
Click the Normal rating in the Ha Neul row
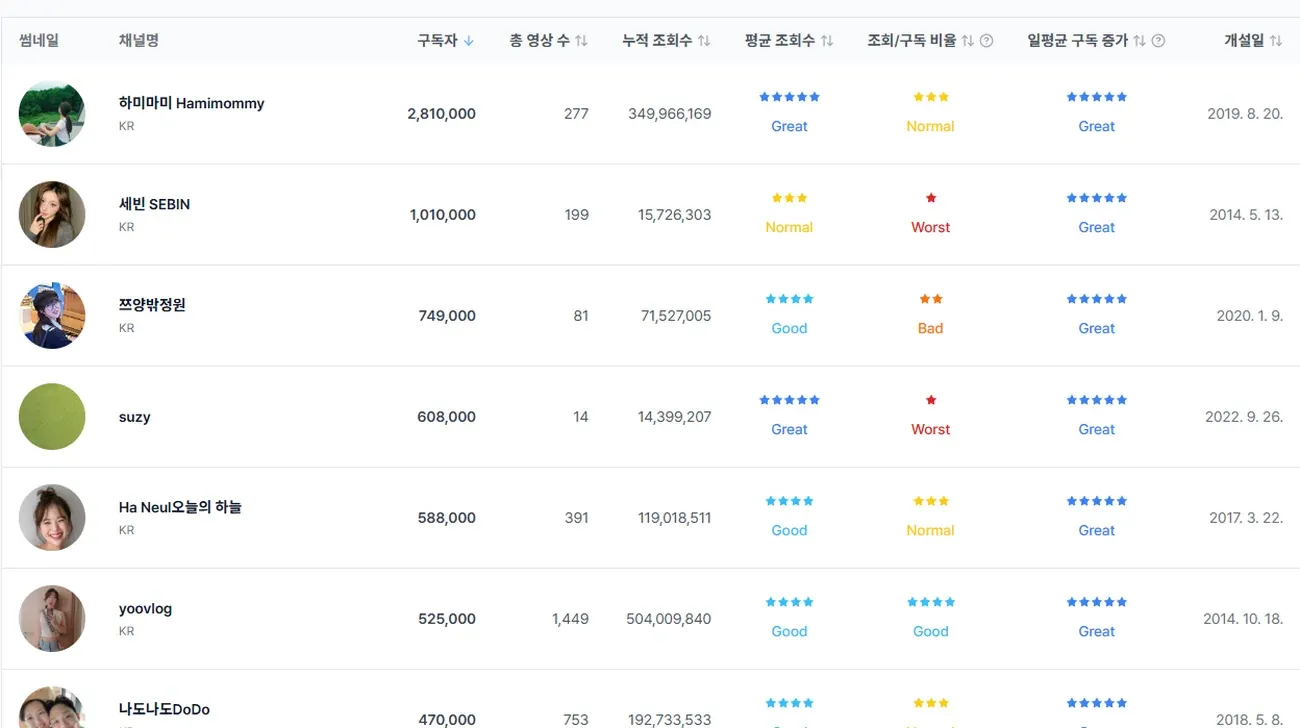[931, 530]
